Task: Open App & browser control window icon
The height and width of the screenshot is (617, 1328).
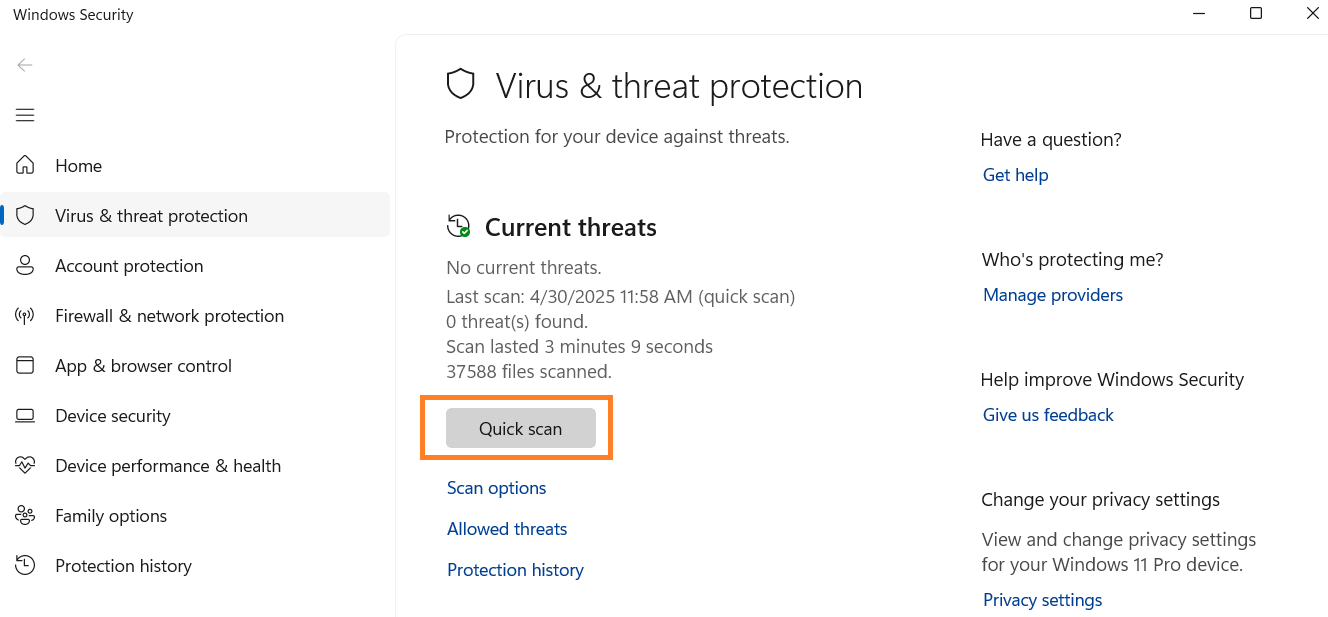Action: click(x=25, y=366)
